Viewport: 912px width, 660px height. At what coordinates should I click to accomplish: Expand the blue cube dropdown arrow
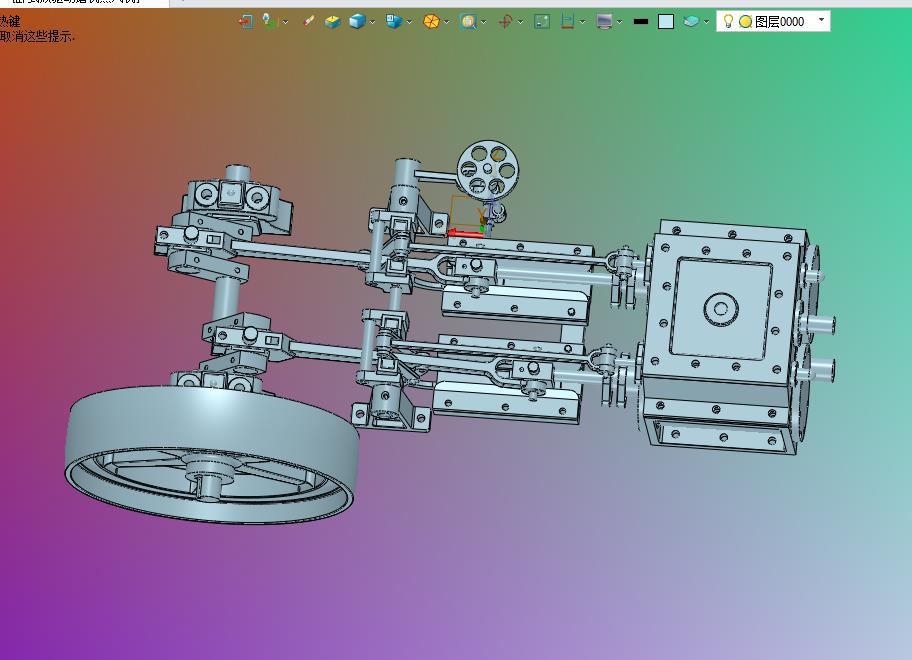pos(372,22)
